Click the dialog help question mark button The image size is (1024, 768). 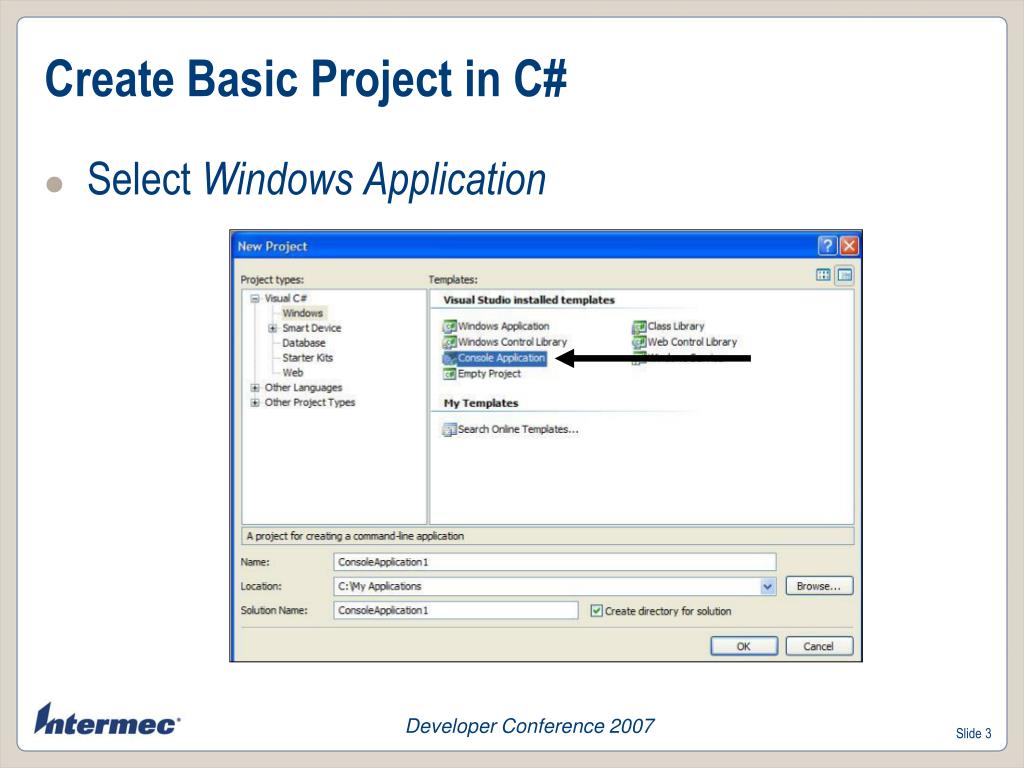827,246
